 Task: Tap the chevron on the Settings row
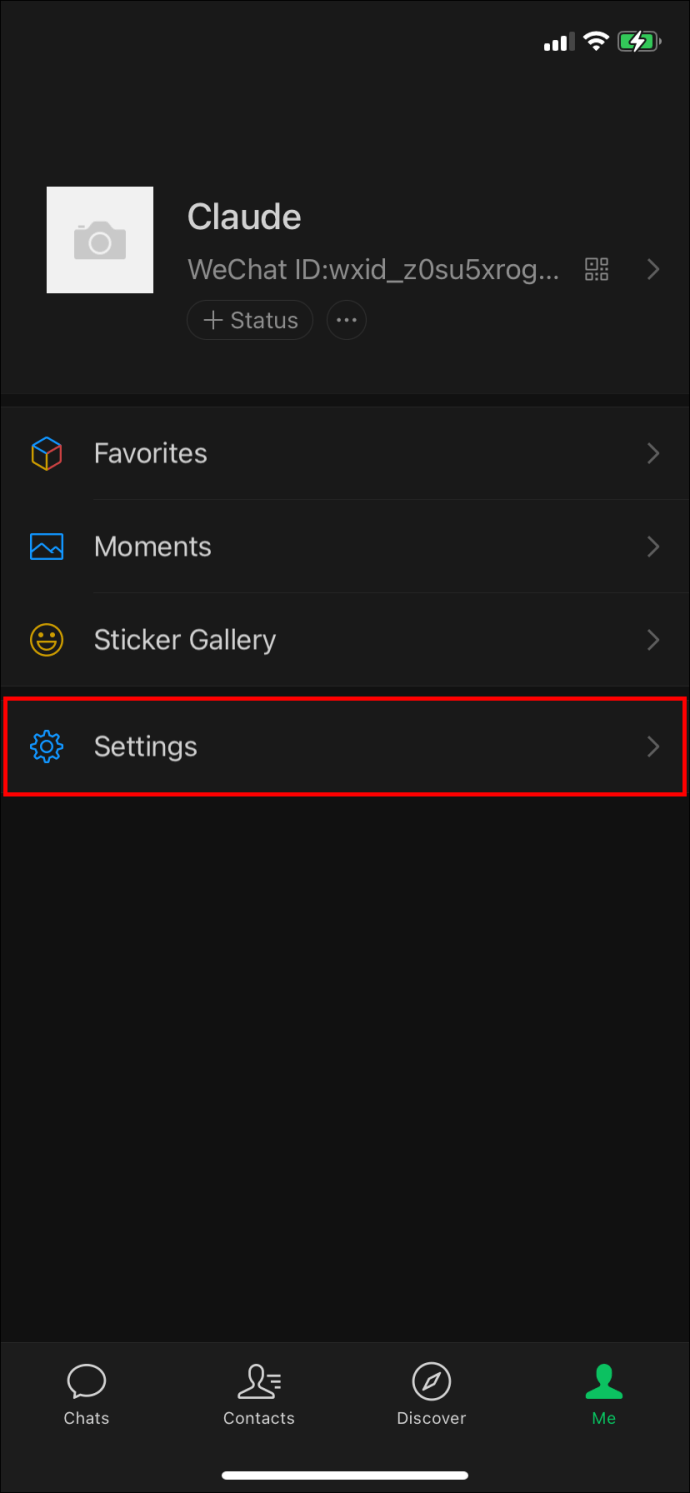653,746
